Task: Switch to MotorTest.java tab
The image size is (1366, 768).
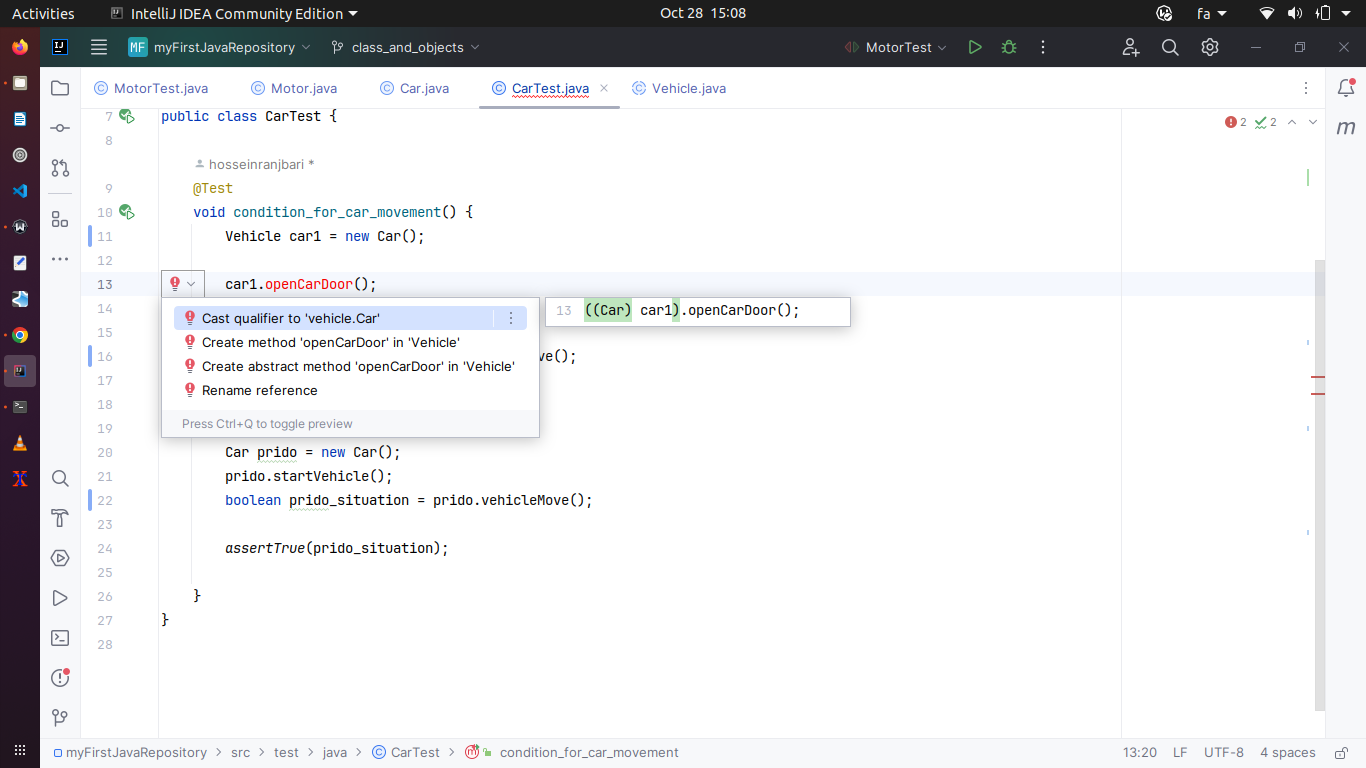Action: point(152,88)
